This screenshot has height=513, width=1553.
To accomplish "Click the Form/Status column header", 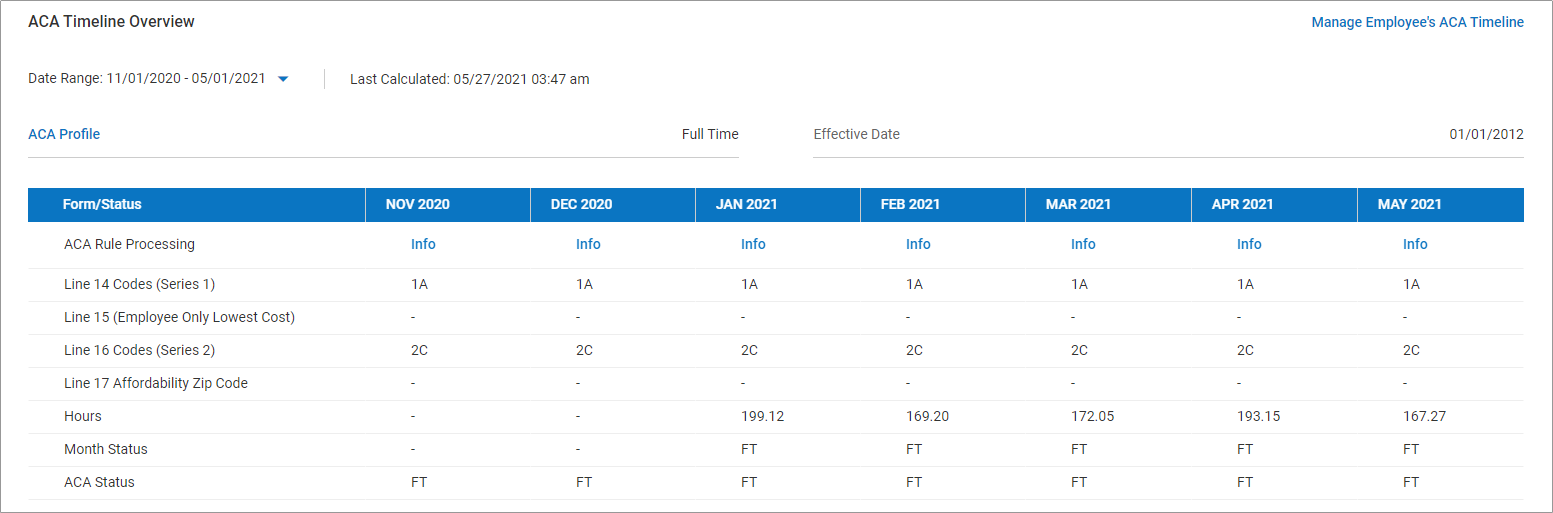I will [197, 204].
